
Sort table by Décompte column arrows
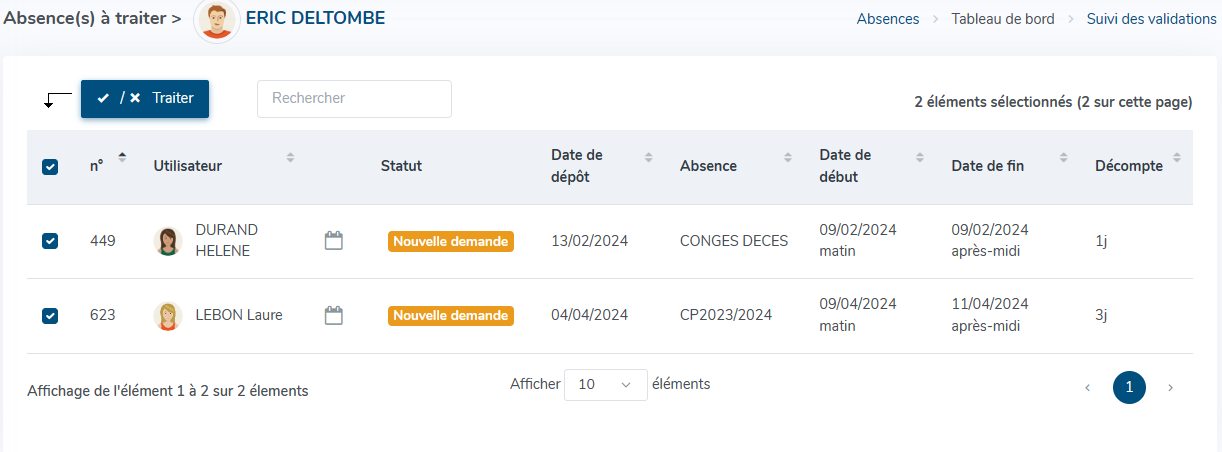click(1177, 157)
